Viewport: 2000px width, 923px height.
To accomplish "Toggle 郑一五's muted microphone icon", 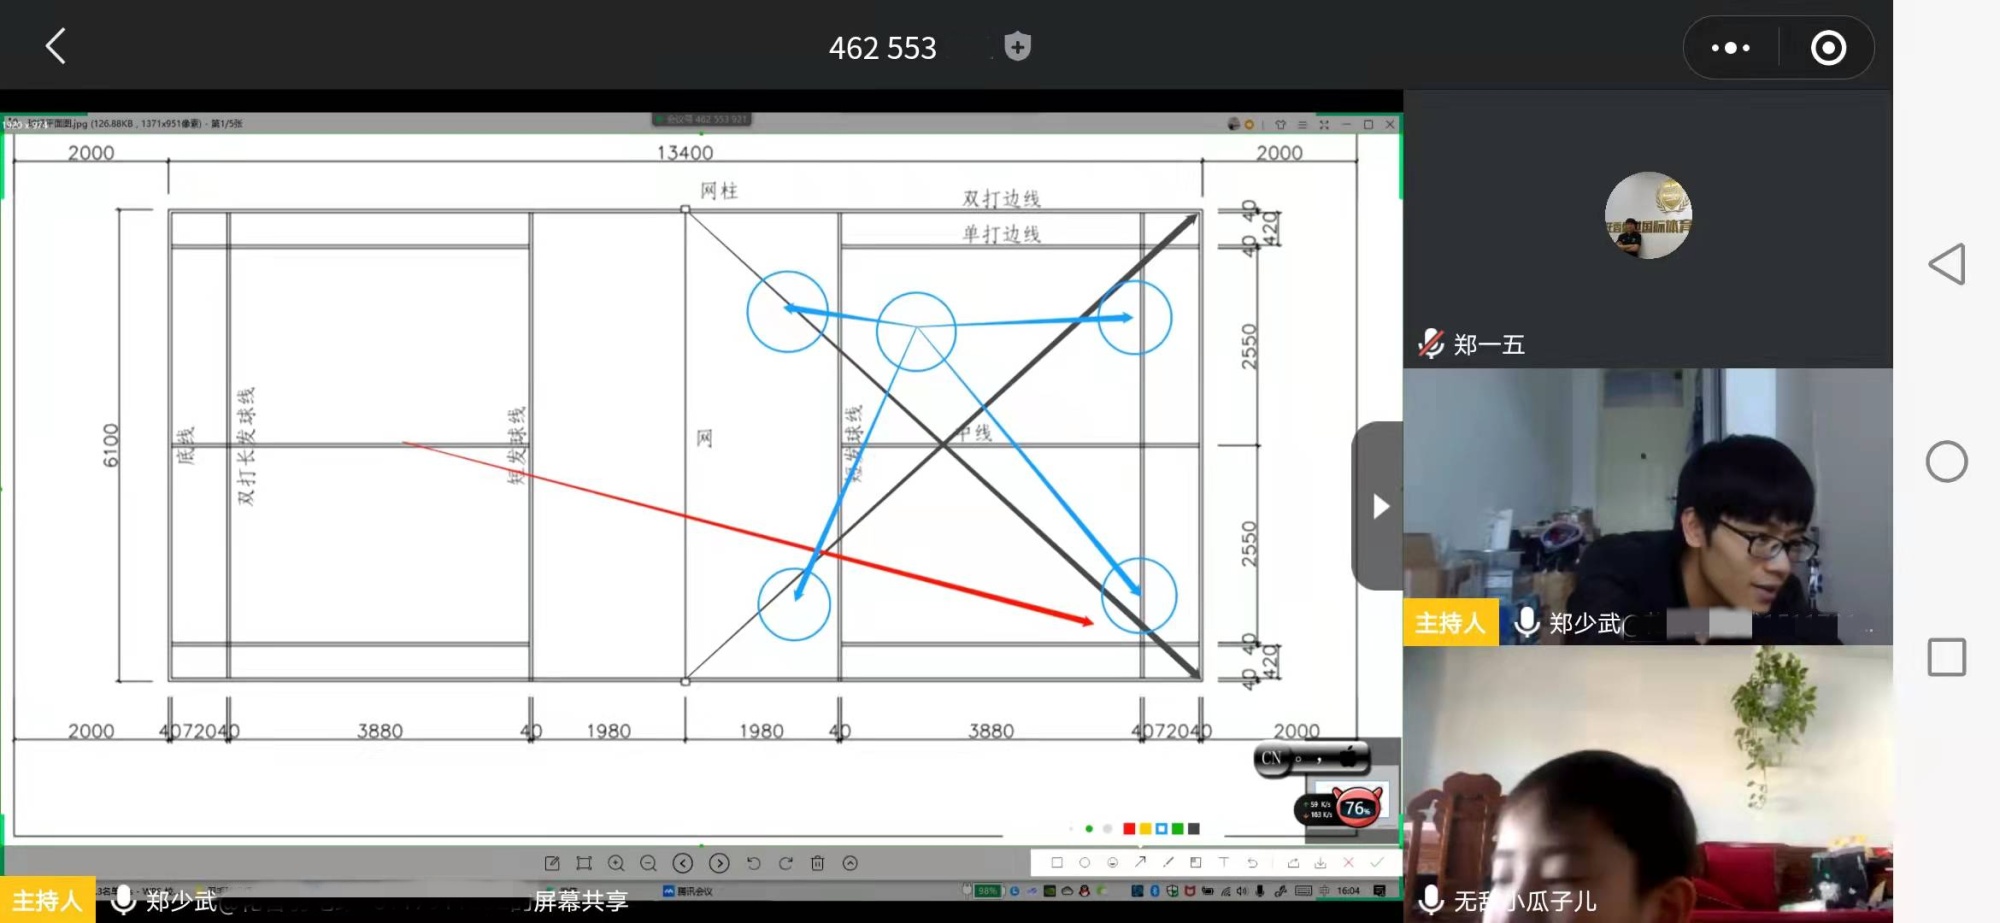I will point(1431,344).
